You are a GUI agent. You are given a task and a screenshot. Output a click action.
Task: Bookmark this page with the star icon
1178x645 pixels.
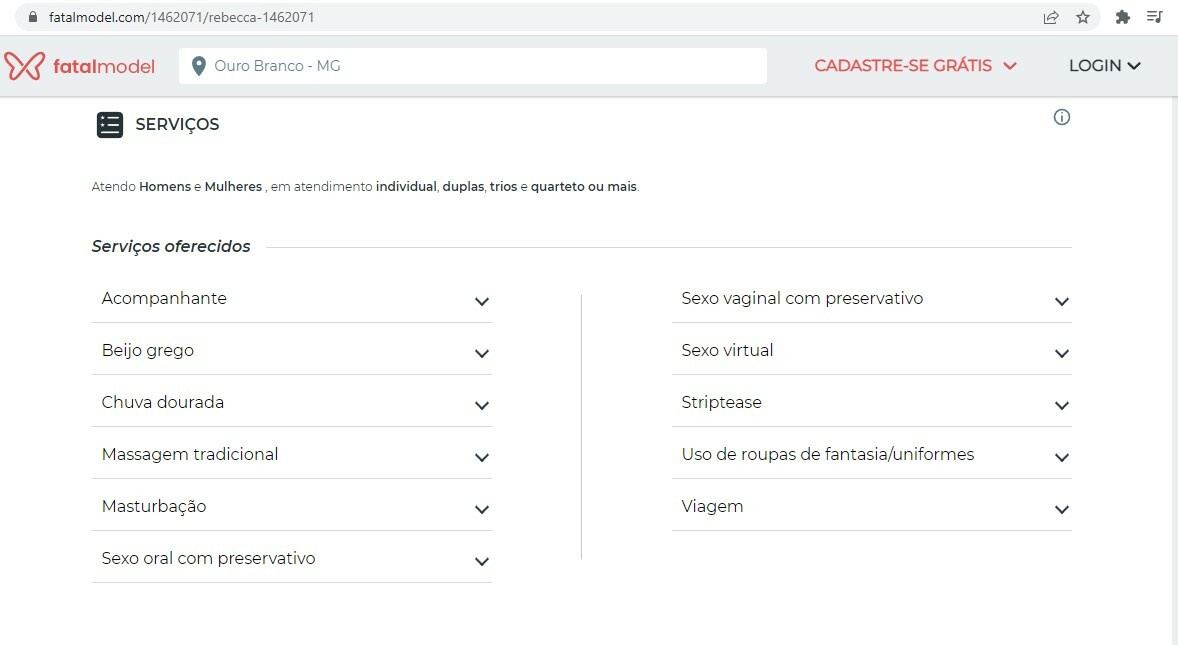pyautogui.click(x=1083, y=17)
